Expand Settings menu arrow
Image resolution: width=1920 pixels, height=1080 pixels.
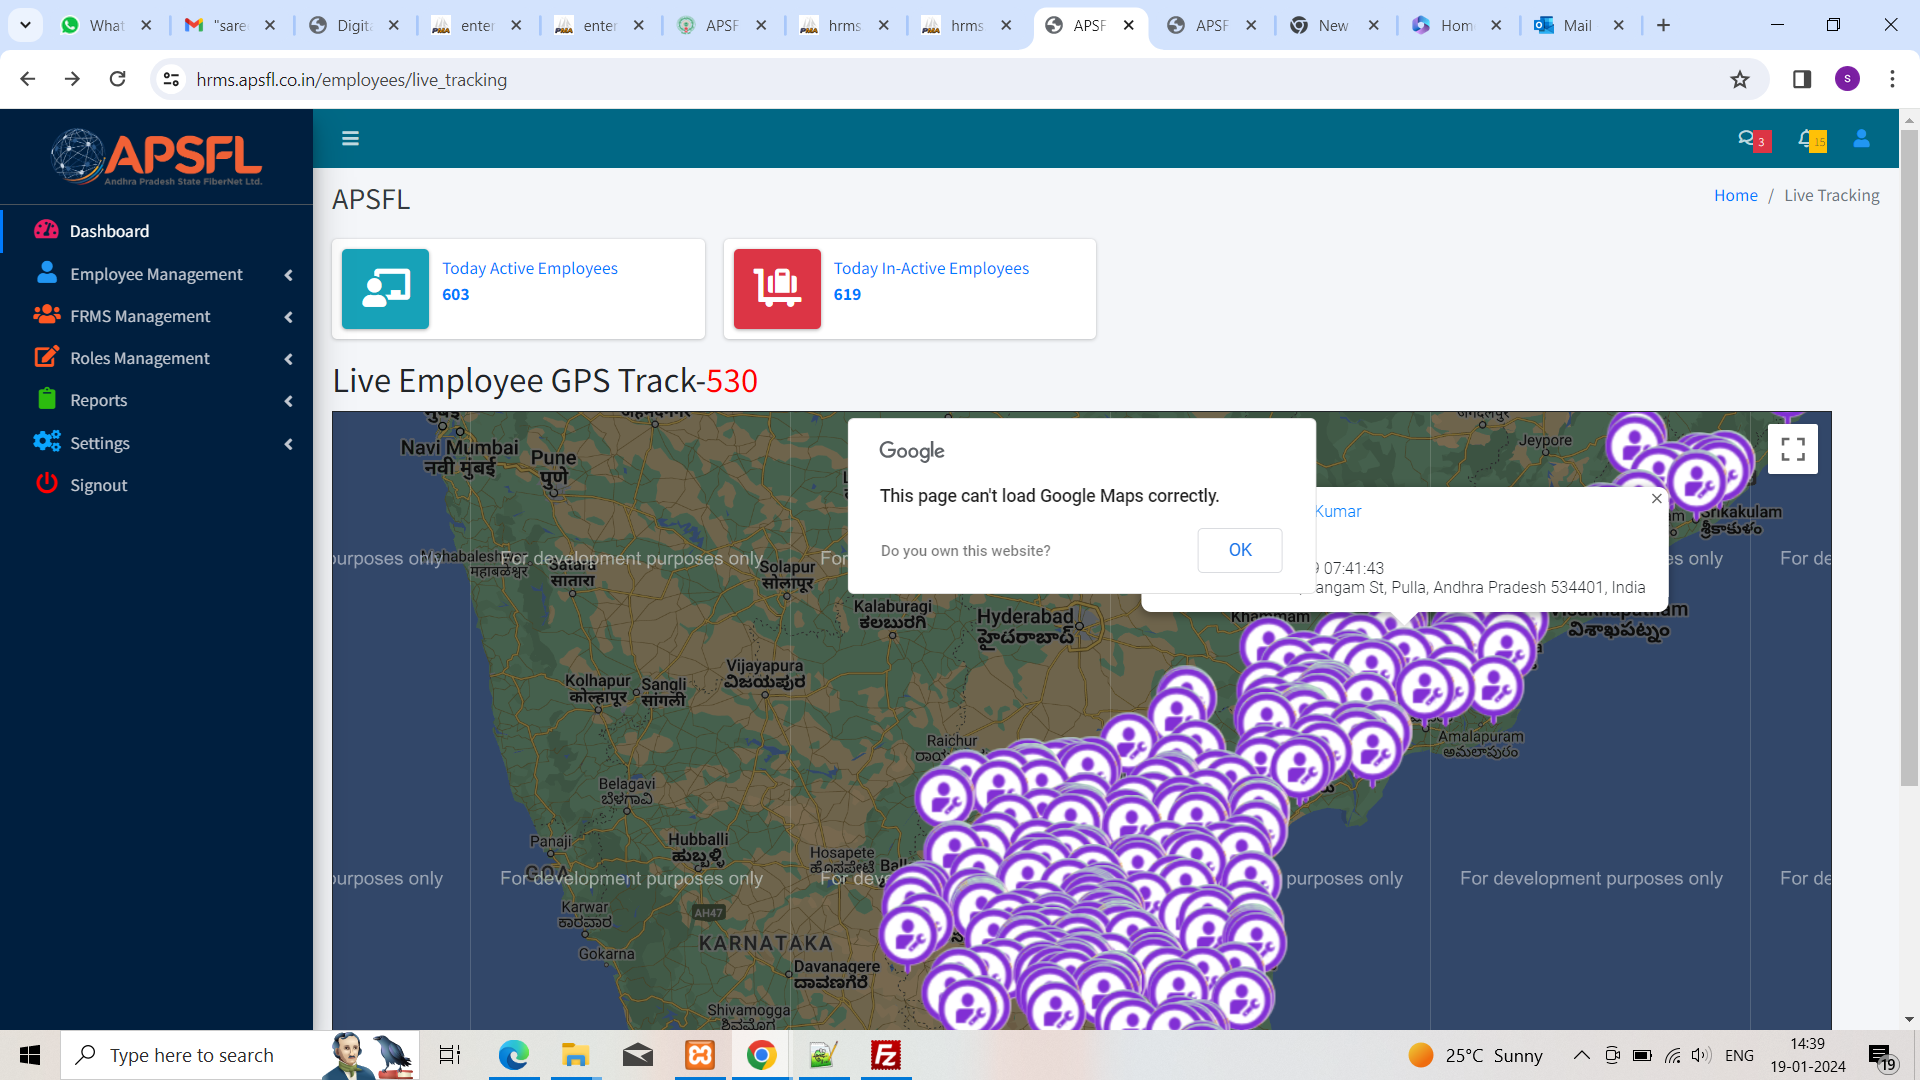[288, 444]
